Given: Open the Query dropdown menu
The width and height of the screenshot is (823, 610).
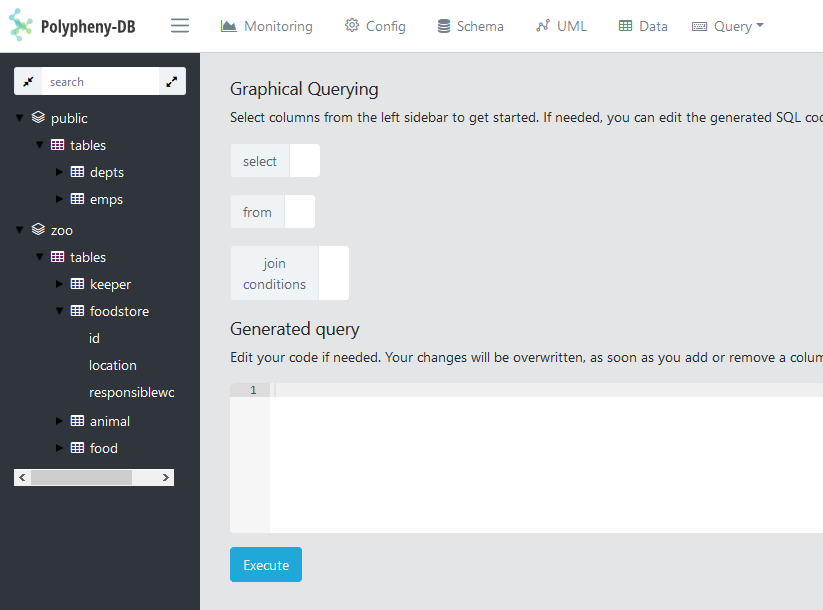Looking at the screenshot, I should [x=727, y=26].
